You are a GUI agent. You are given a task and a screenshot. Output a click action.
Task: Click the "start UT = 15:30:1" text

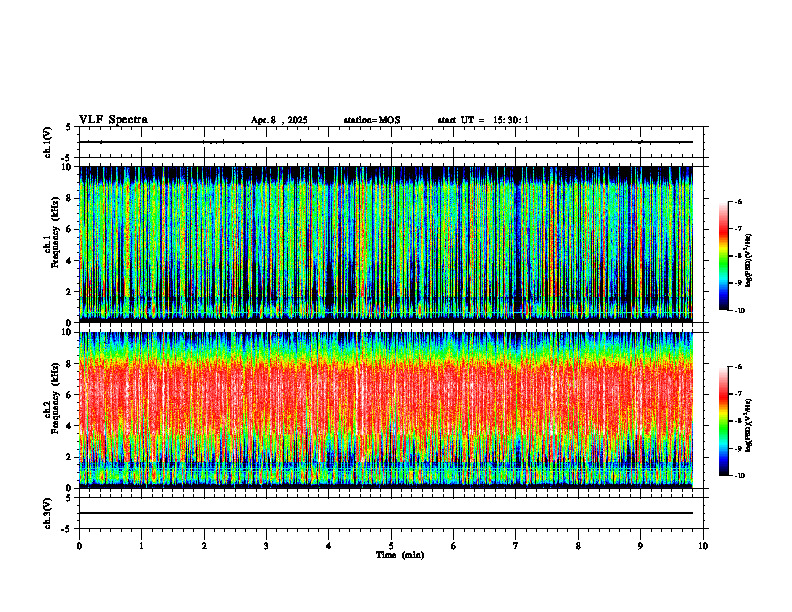pos(483,120)
